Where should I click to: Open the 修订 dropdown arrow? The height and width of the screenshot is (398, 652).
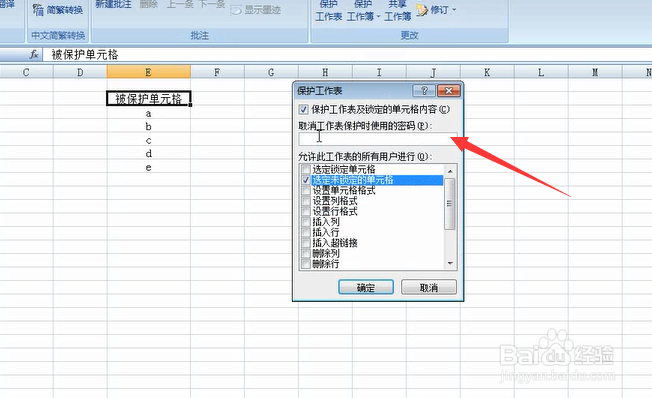point(454,10)
